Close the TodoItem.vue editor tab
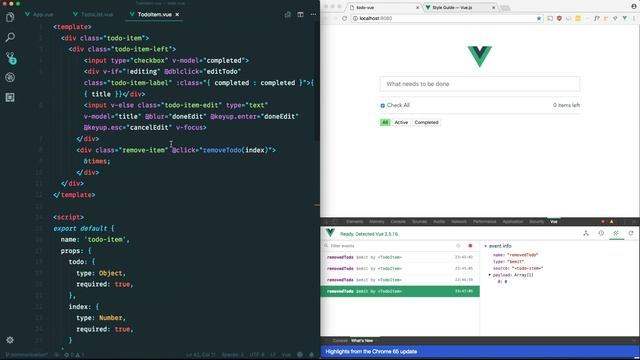 (177, 14)
